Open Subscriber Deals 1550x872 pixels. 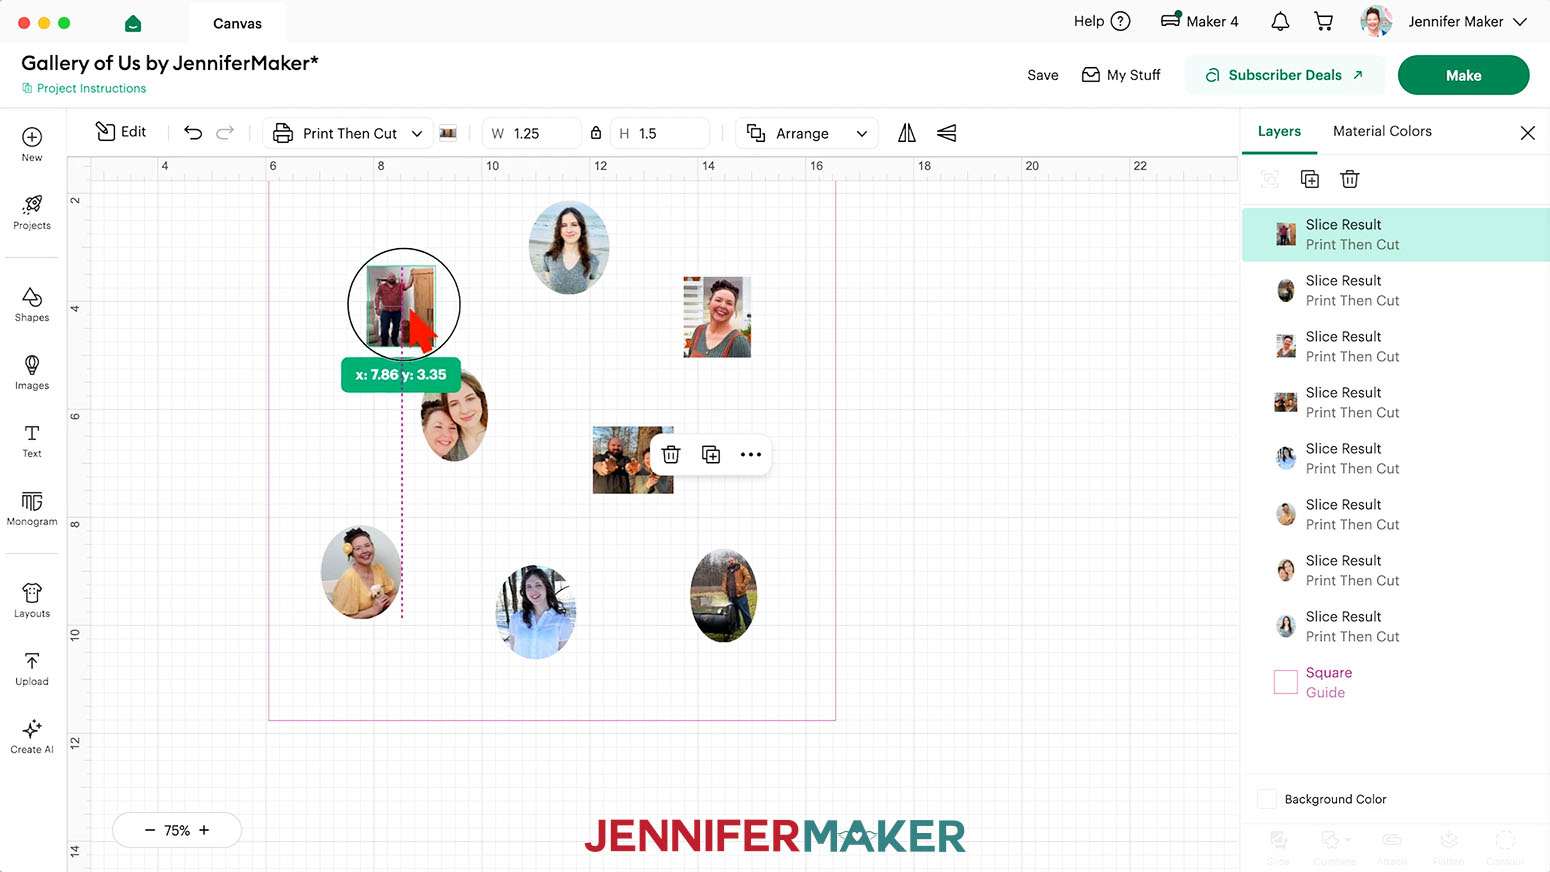coord(1285,75)
